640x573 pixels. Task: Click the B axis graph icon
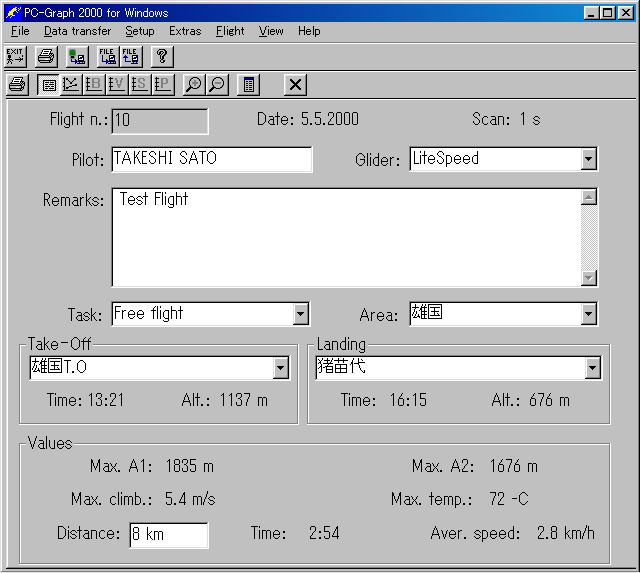coord(94,85)
